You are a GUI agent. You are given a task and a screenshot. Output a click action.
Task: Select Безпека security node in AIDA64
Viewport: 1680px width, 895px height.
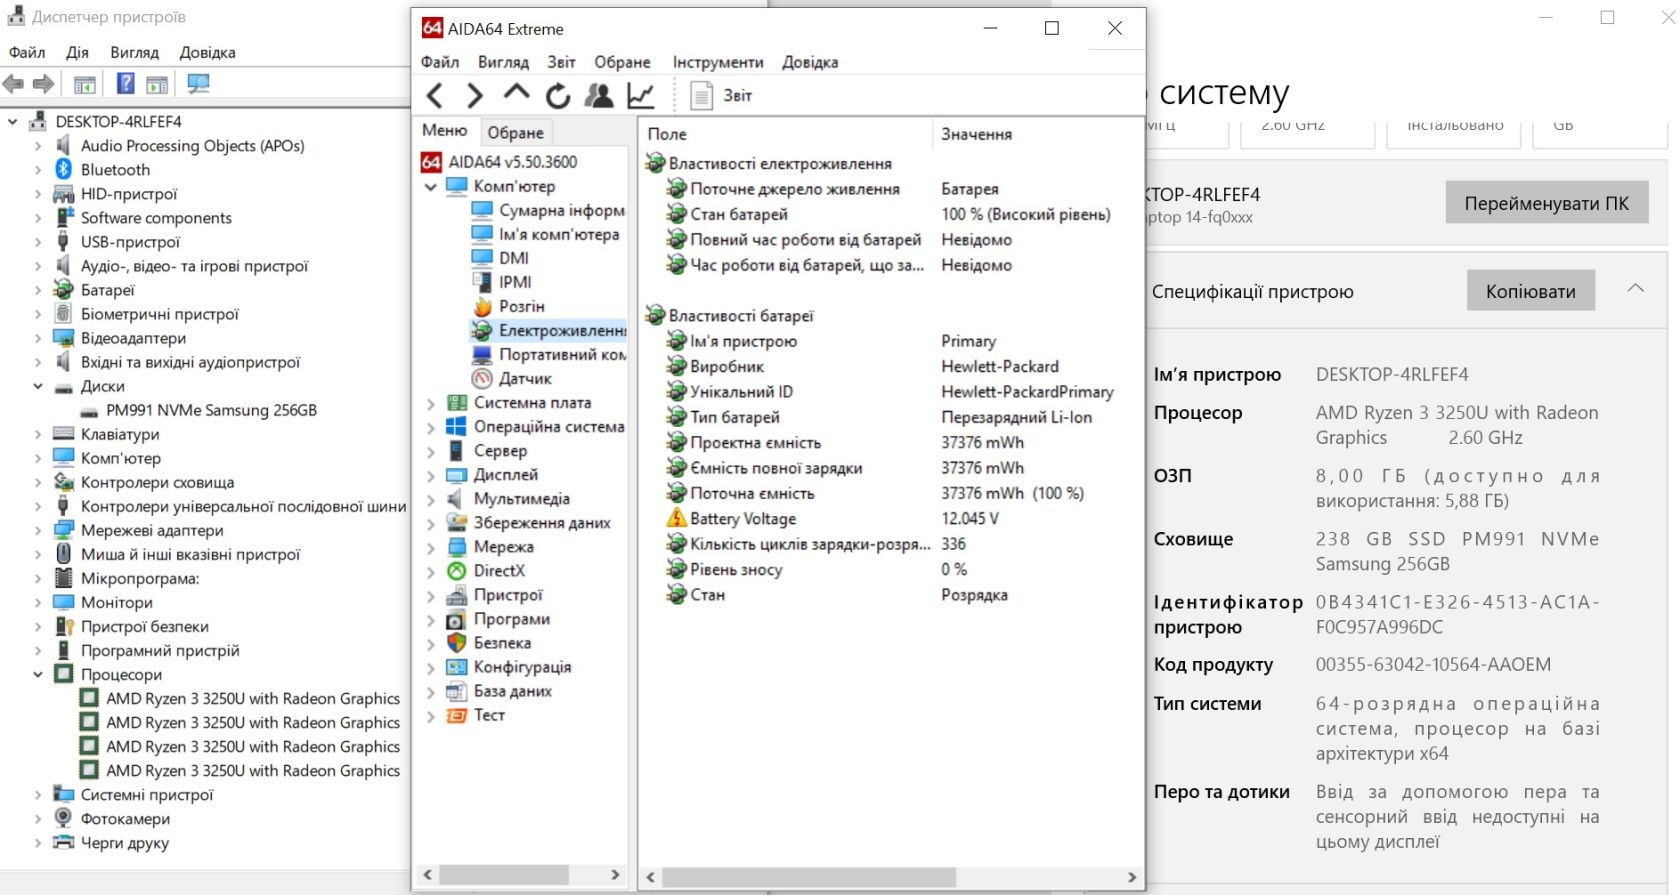(x=502, y=643)
